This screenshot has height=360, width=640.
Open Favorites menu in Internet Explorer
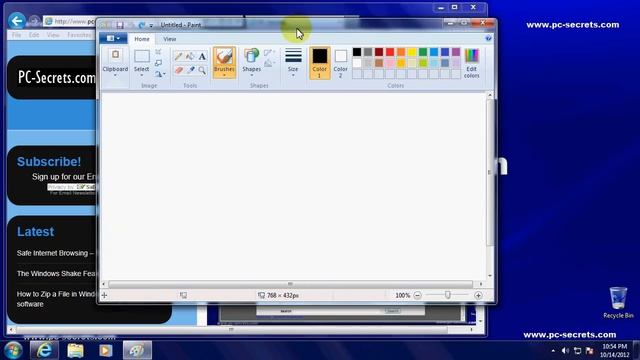pyautogui.click(x=80, y=35)
